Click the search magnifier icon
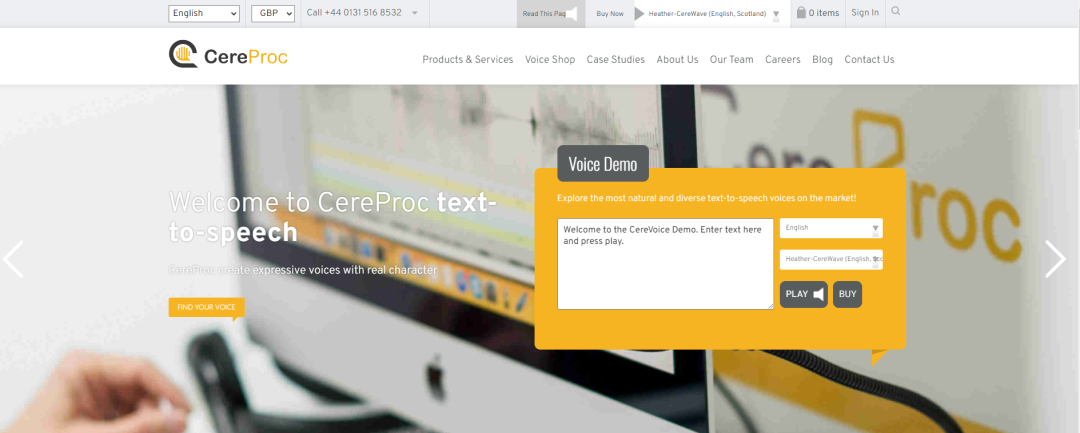 (x=895, y=12)
